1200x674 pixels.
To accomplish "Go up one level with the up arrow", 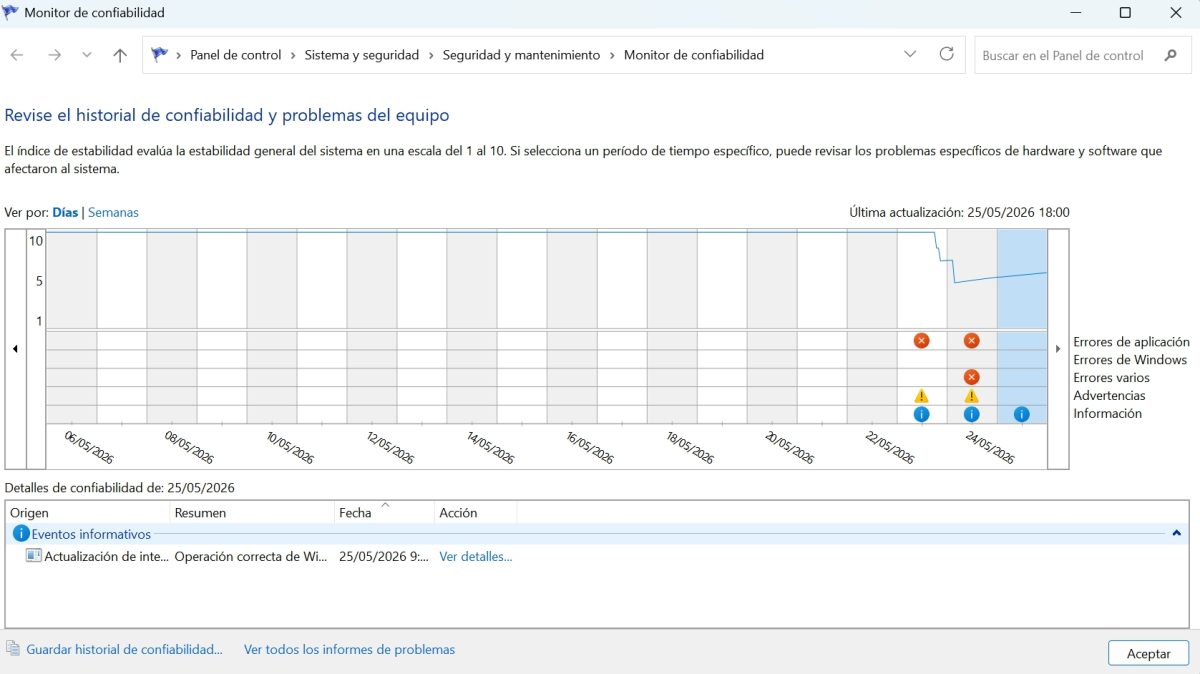I will 120,55.
